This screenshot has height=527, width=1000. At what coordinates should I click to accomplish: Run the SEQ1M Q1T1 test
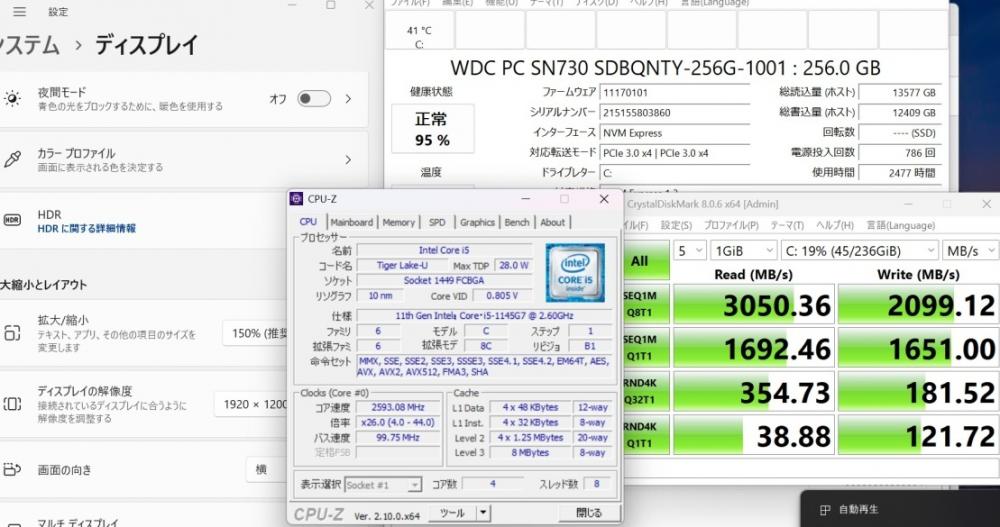point(647,348)
